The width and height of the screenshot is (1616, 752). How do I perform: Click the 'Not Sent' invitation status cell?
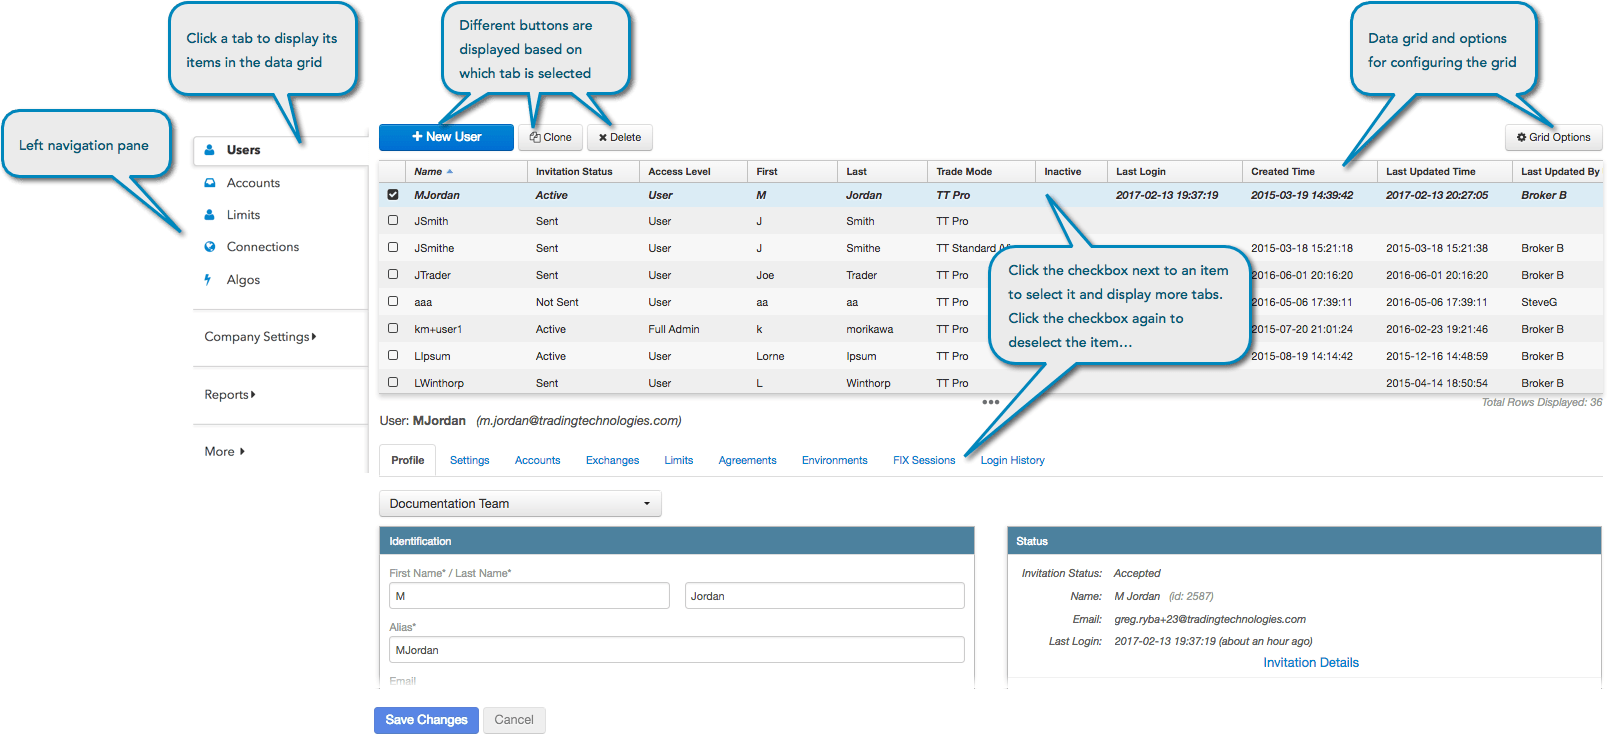[x=557, y=302]
